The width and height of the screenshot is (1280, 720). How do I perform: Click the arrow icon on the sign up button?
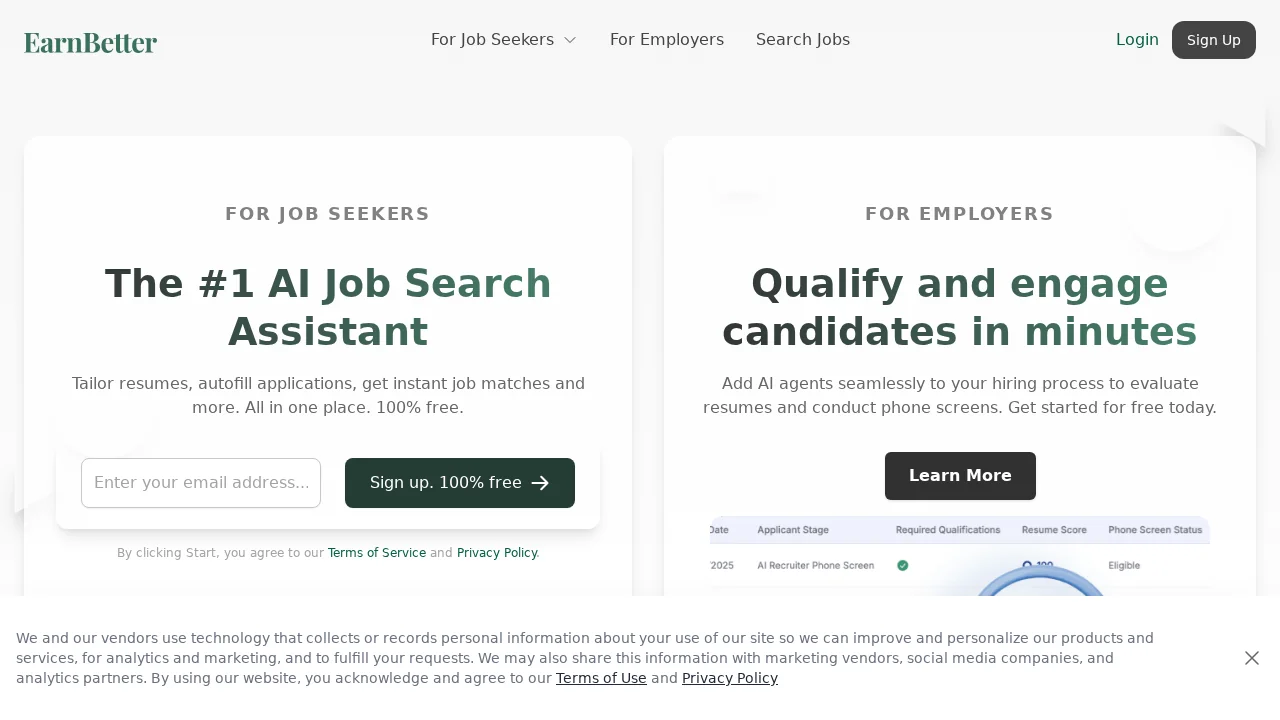[540, 483]
